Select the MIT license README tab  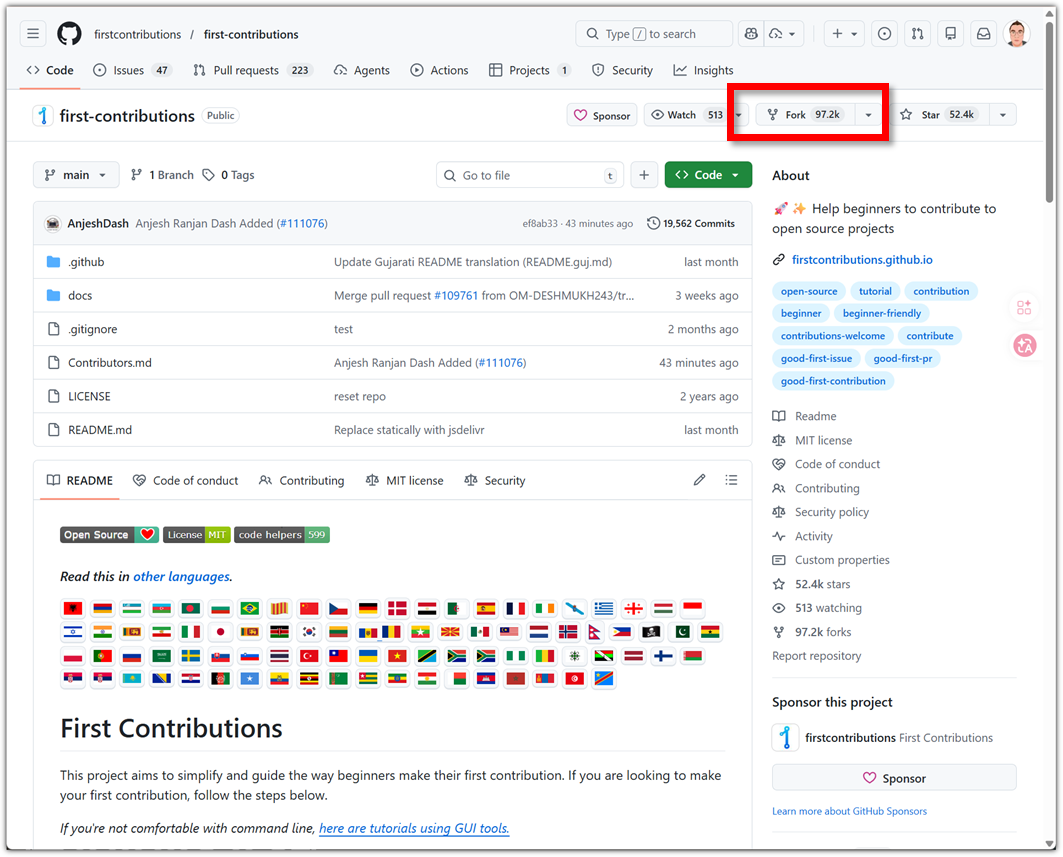click(x=405, y=481)
